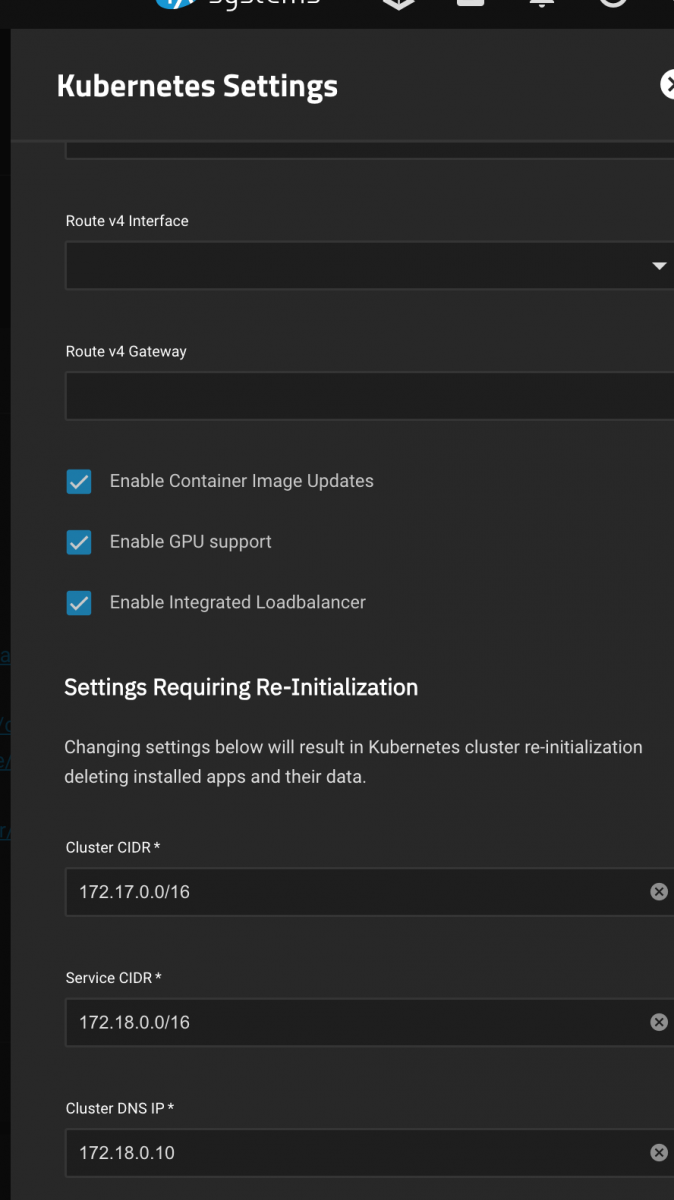
Task: Close the Kubernetes Settings panel
Action: click(668, 85)
